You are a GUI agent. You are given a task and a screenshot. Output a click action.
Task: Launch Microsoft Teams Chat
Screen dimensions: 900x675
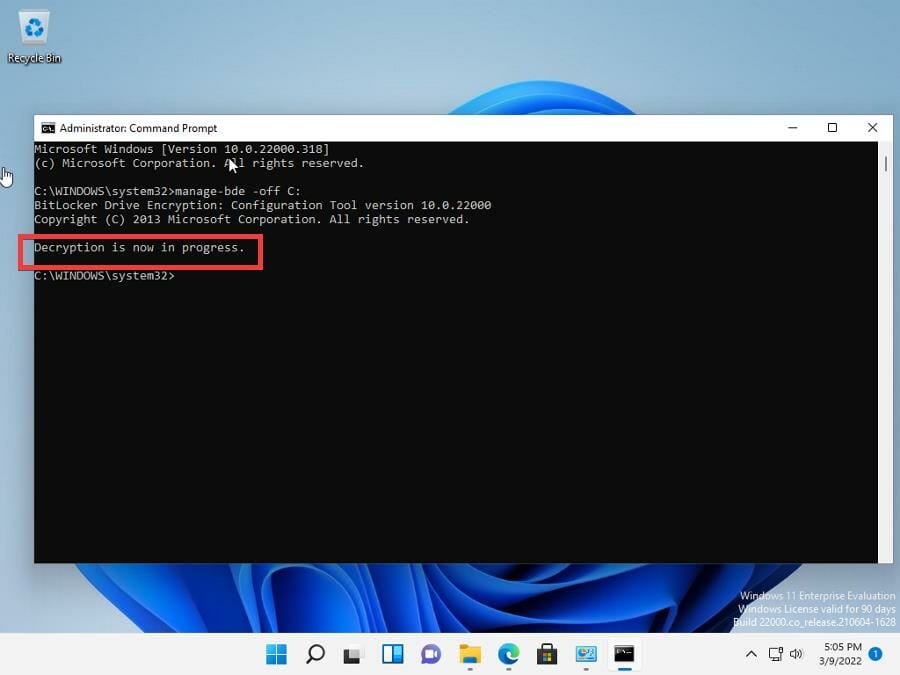pyautogui.click(x=430, y=655)
